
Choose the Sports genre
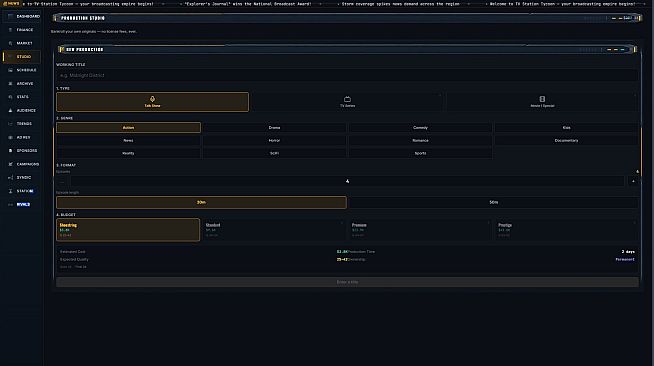tap(420, 153)
